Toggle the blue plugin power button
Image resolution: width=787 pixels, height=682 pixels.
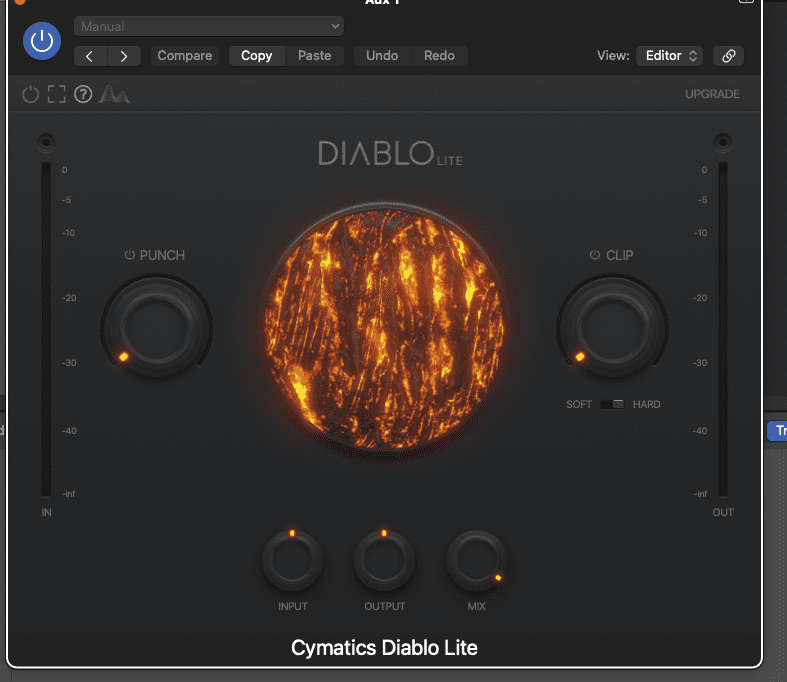[42, 41]
